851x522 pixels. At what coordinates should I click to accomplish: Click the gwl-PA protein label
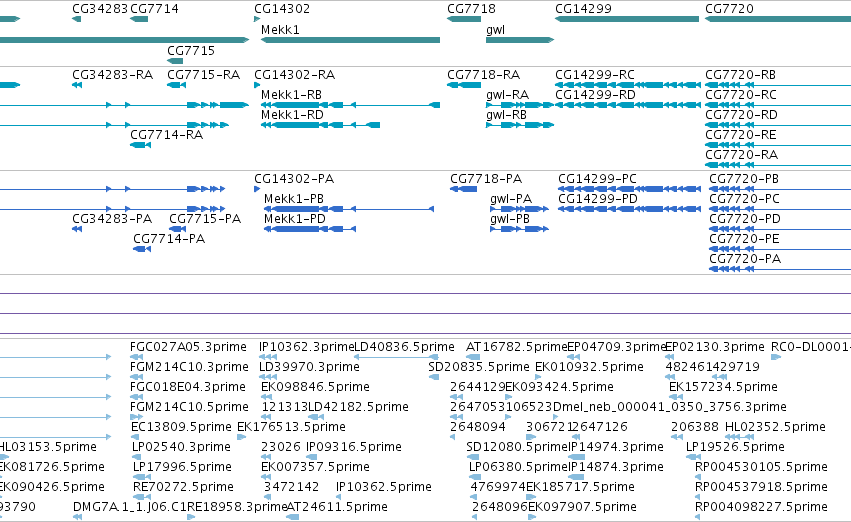[511, 199]
